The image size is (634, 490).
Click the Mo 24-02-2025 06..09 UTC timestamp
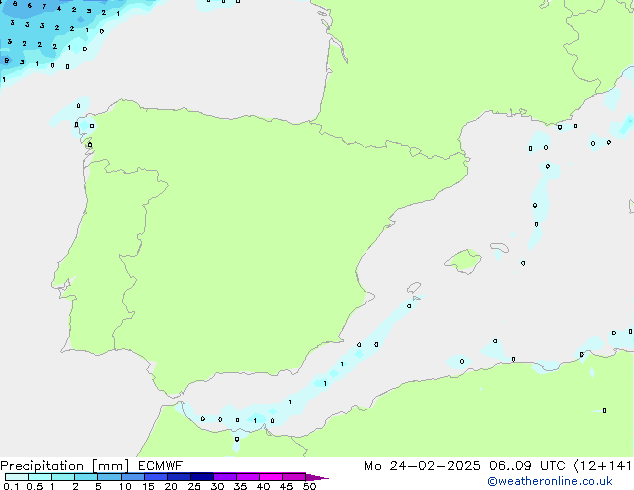[x=465, y=466]
